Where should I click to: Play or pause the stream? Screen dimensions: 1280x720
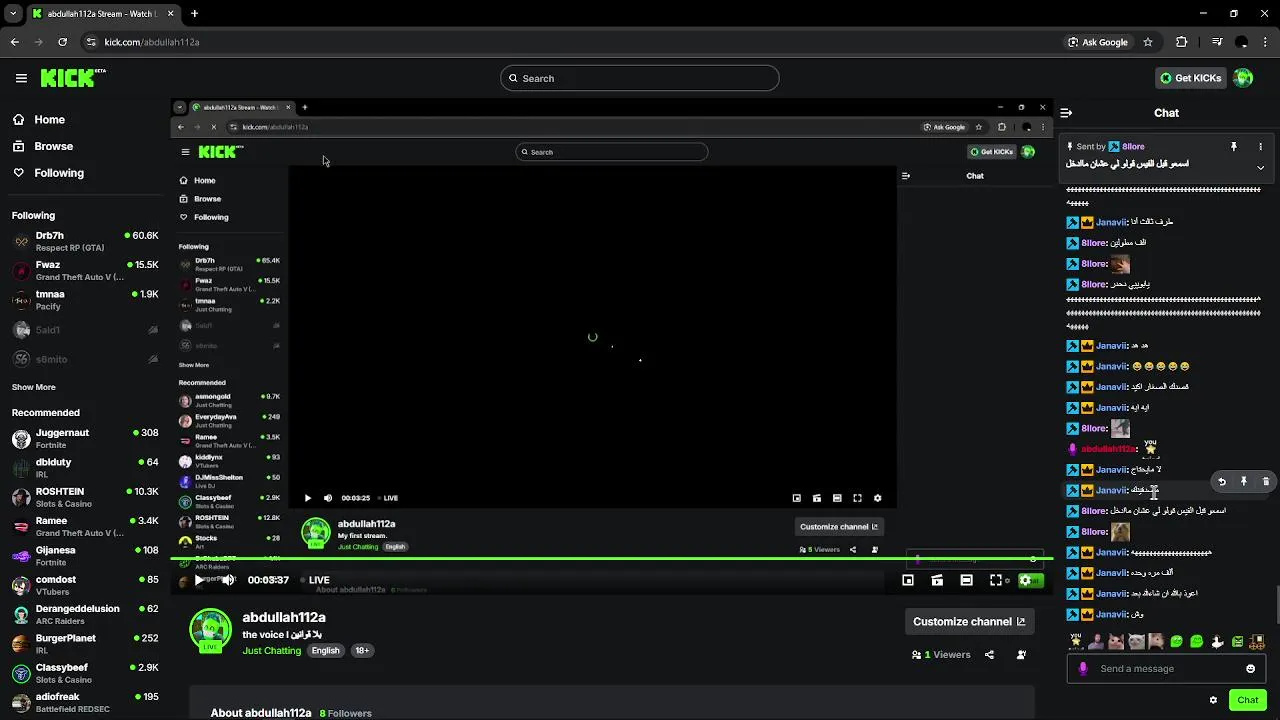199,580
